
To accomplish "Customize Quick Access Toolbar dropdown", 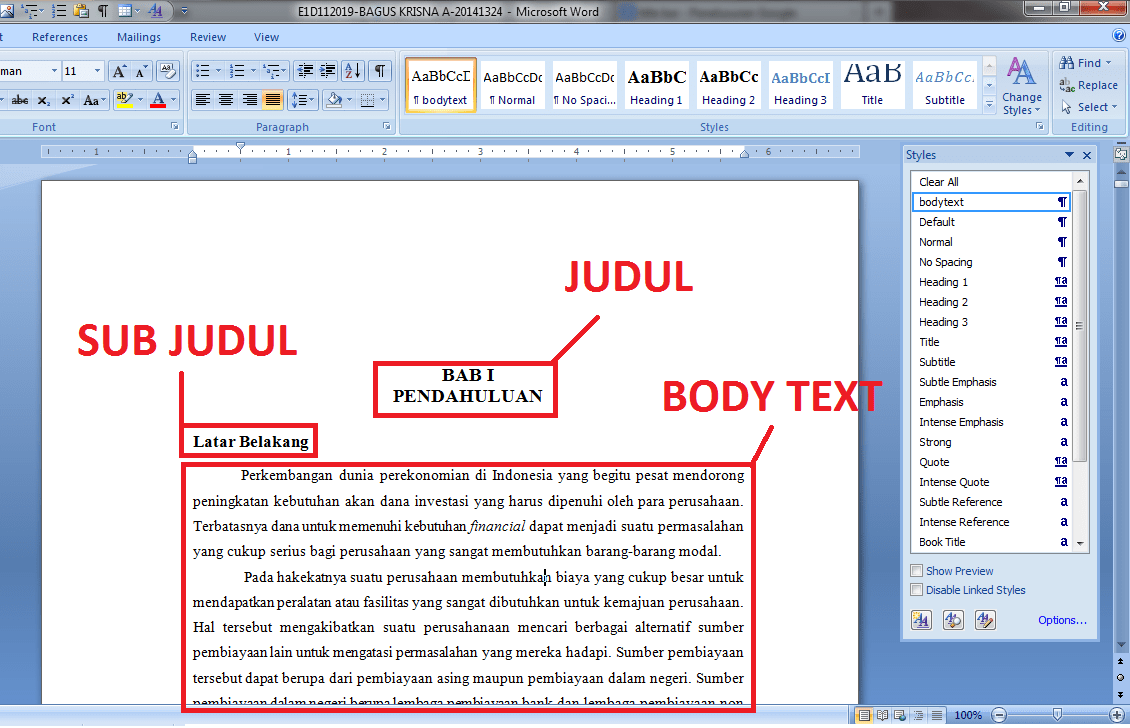I will [x=184, y=11].
